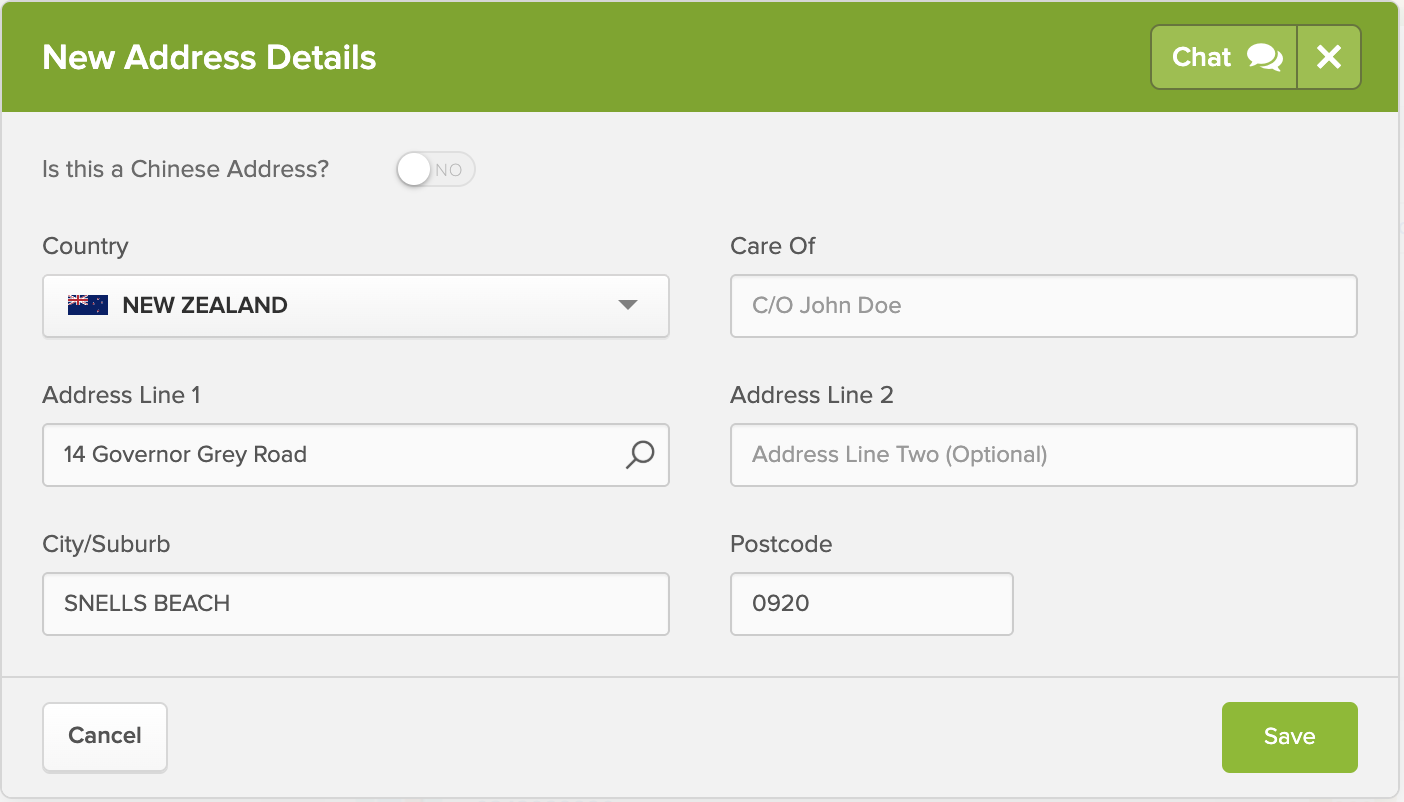Expand the Country dropdown arrow
The height and width of the screenshot is (802, 1404).
(628, 306)
